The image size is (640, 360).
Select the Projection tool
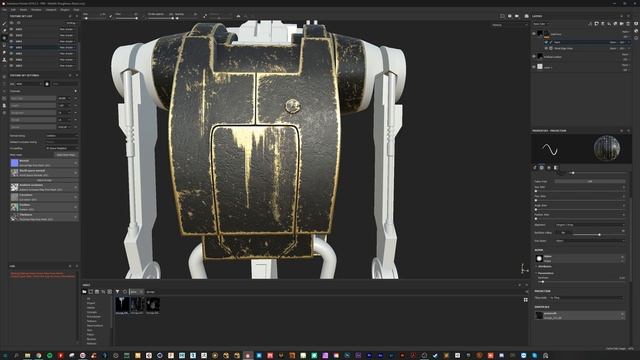click(x=4, y=38)
